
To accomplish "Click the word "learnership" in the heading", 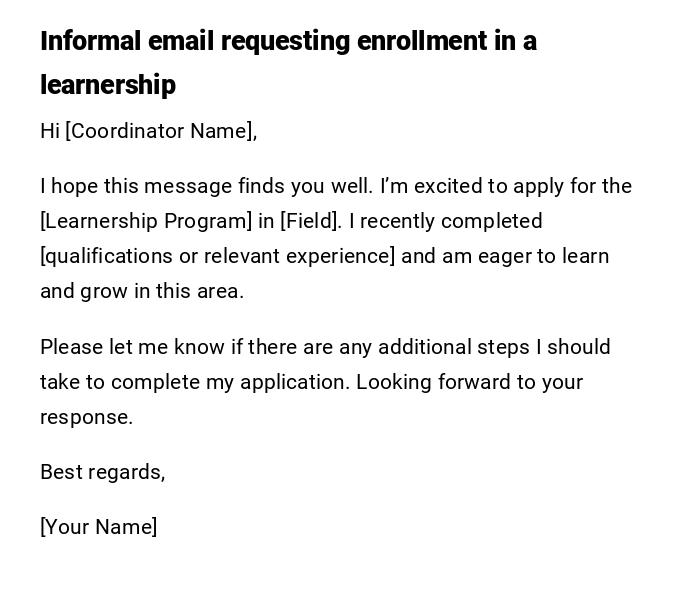I will (x=107, y=86).
